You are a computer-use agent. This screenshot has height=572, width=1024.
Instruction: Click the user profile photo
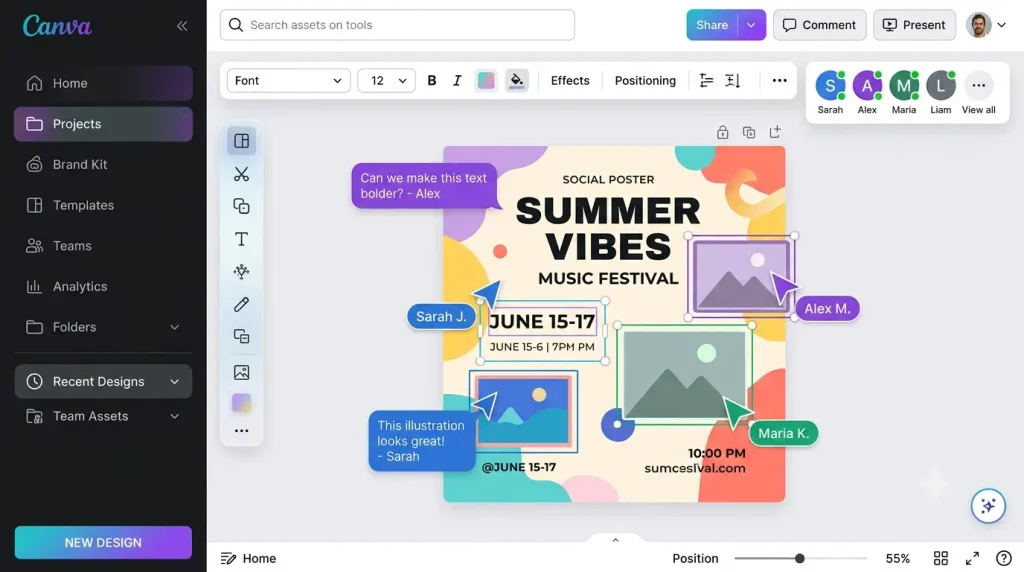tap(978, 25)
